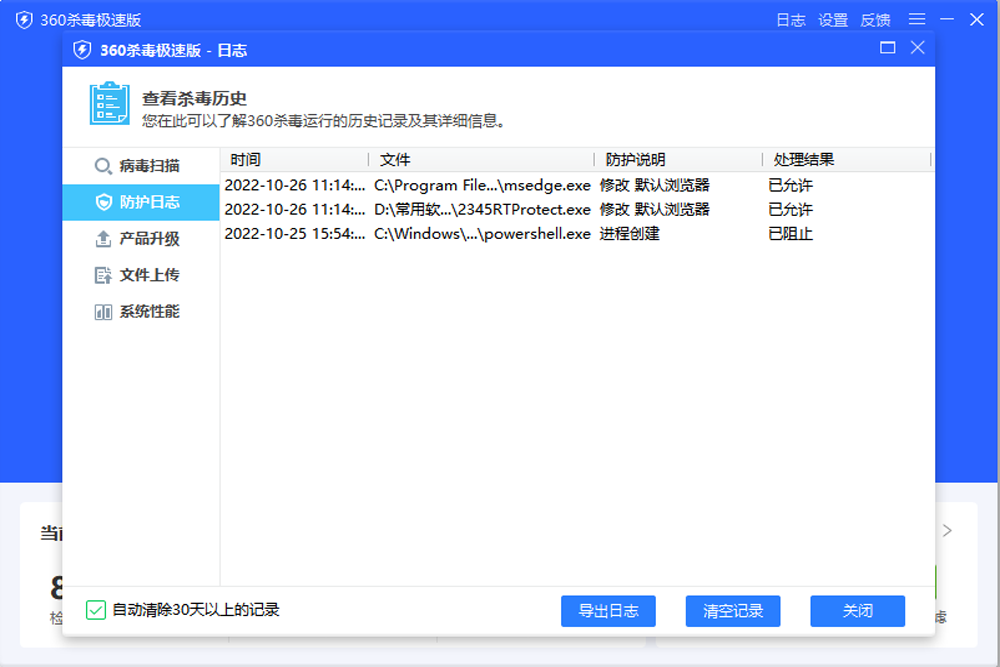
Task: Click 修改 默认浏览器 in the 2345RTProtect row
Action: tap(654, 210)
